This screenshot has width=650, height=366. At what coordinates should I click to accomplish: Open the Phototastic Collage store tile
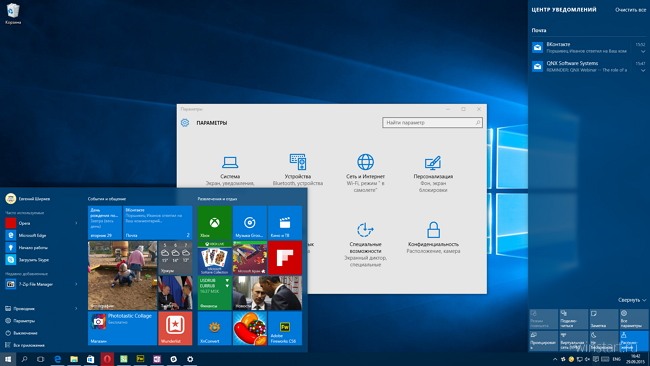122,328
